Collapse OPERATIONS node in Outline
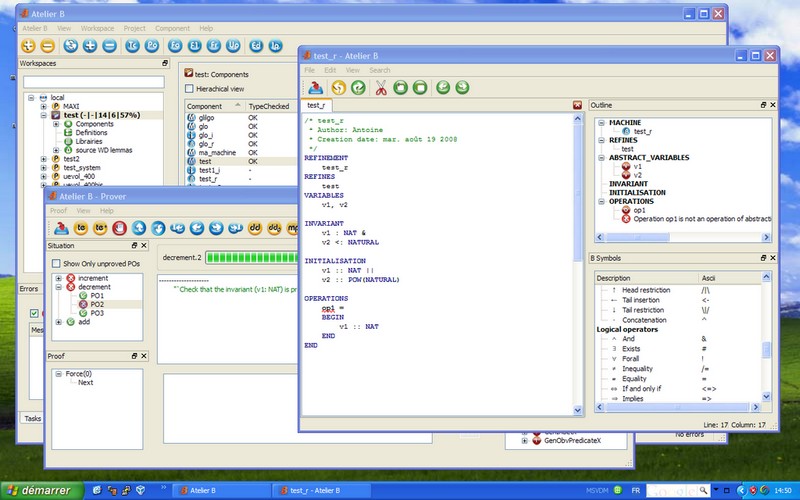800x500 pixels. (602, 202)
